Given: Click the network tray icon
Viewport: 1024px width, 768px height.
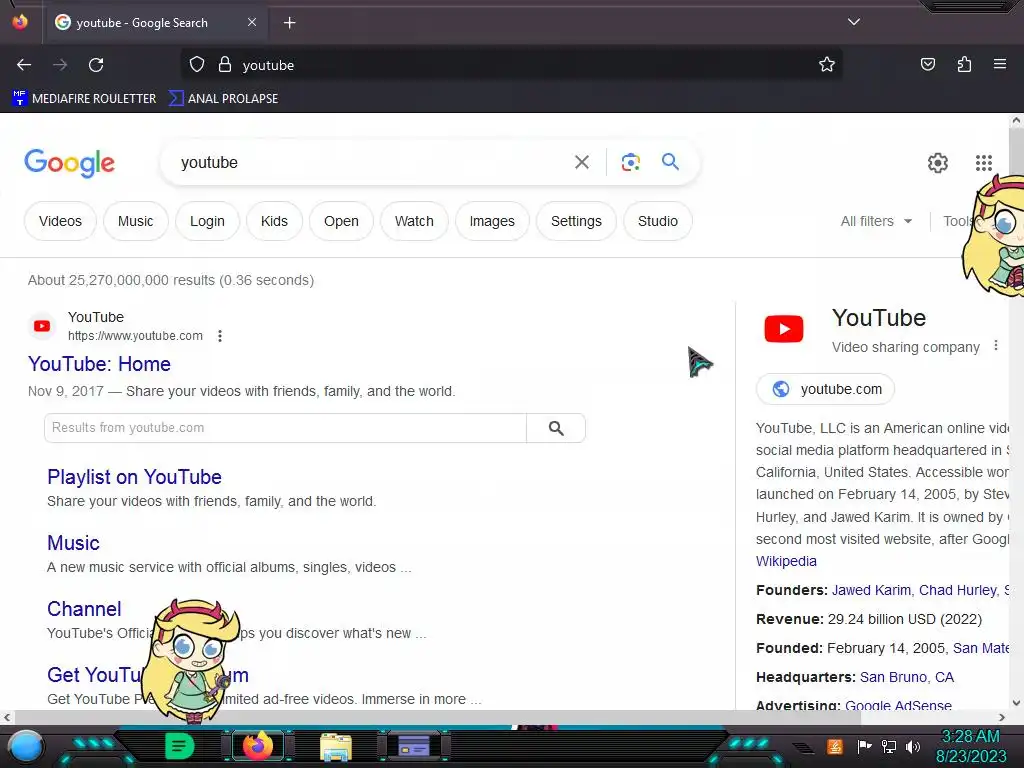Looking at the screenshot, I should [x=889, y=746].
